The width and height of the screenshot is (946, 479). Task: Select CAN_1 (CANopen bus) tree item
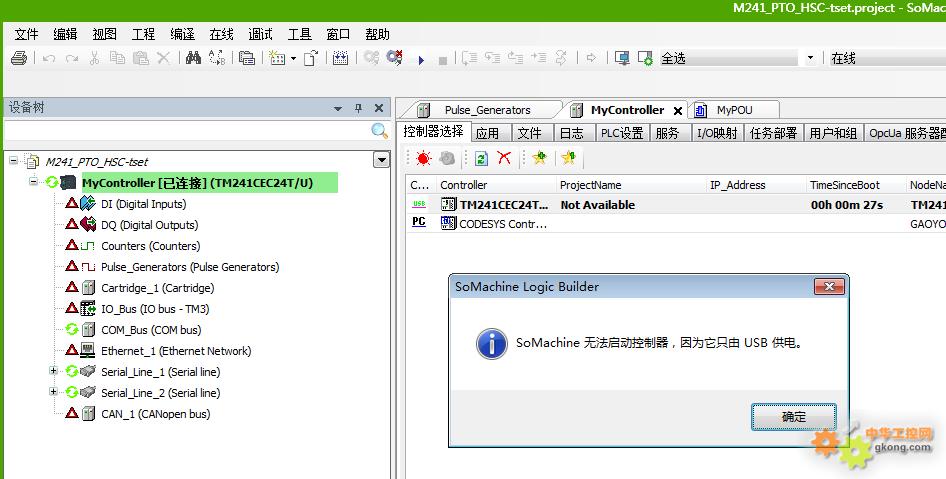coord(156,414)
